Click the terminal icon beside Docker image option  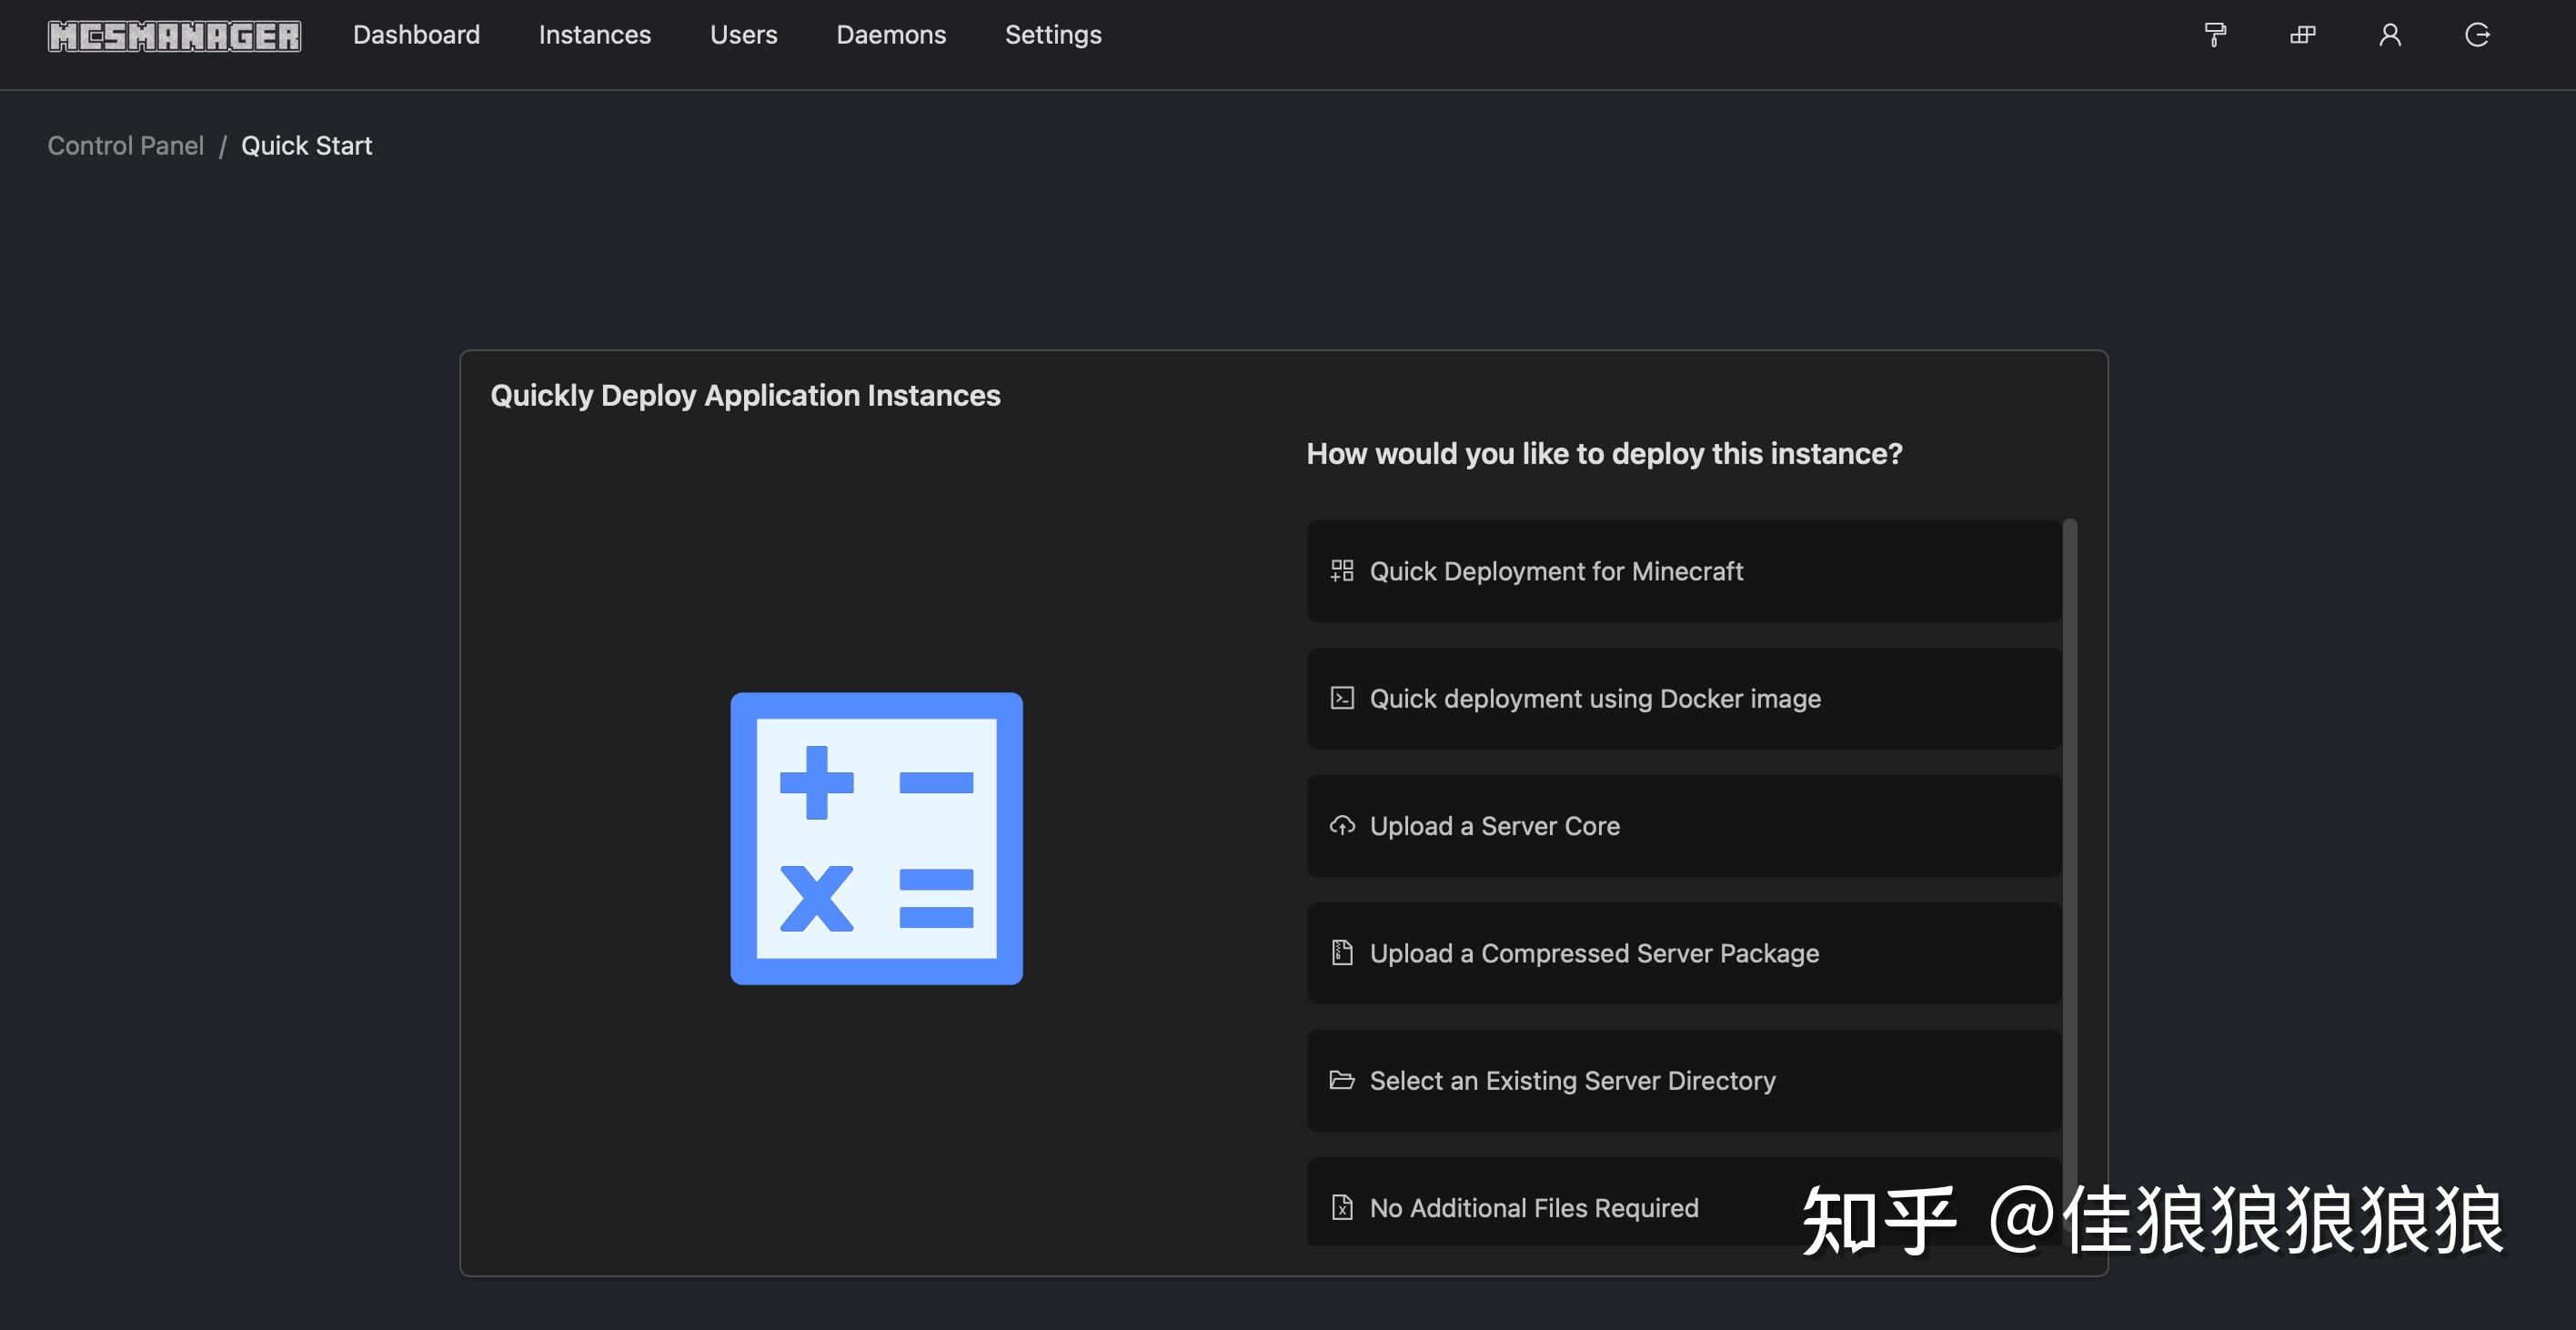pyautogui.click(x=1340, y=698)
